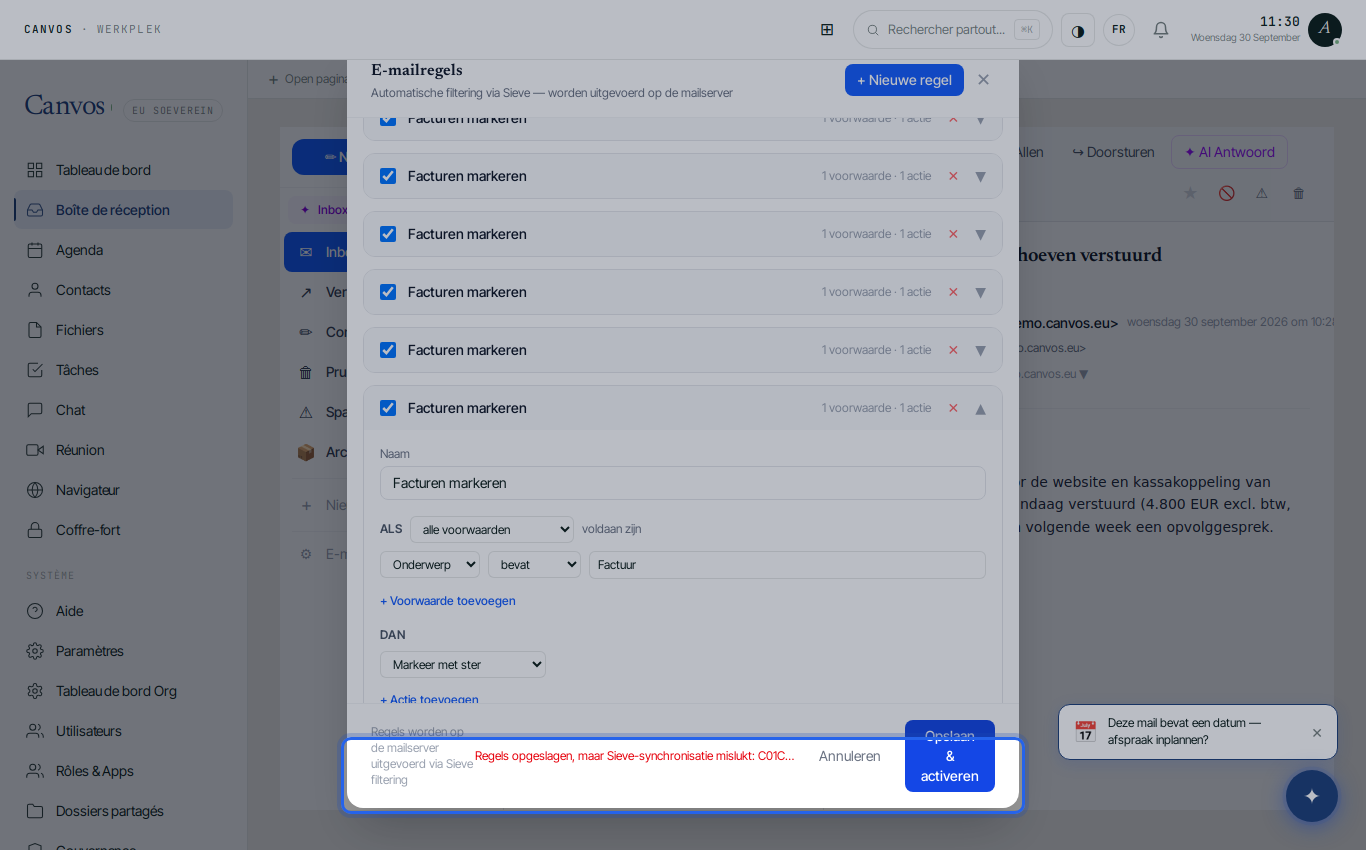Switch language with the FR button
The height and width of the screenshot is (850, 1366).
pos(1119,30)
